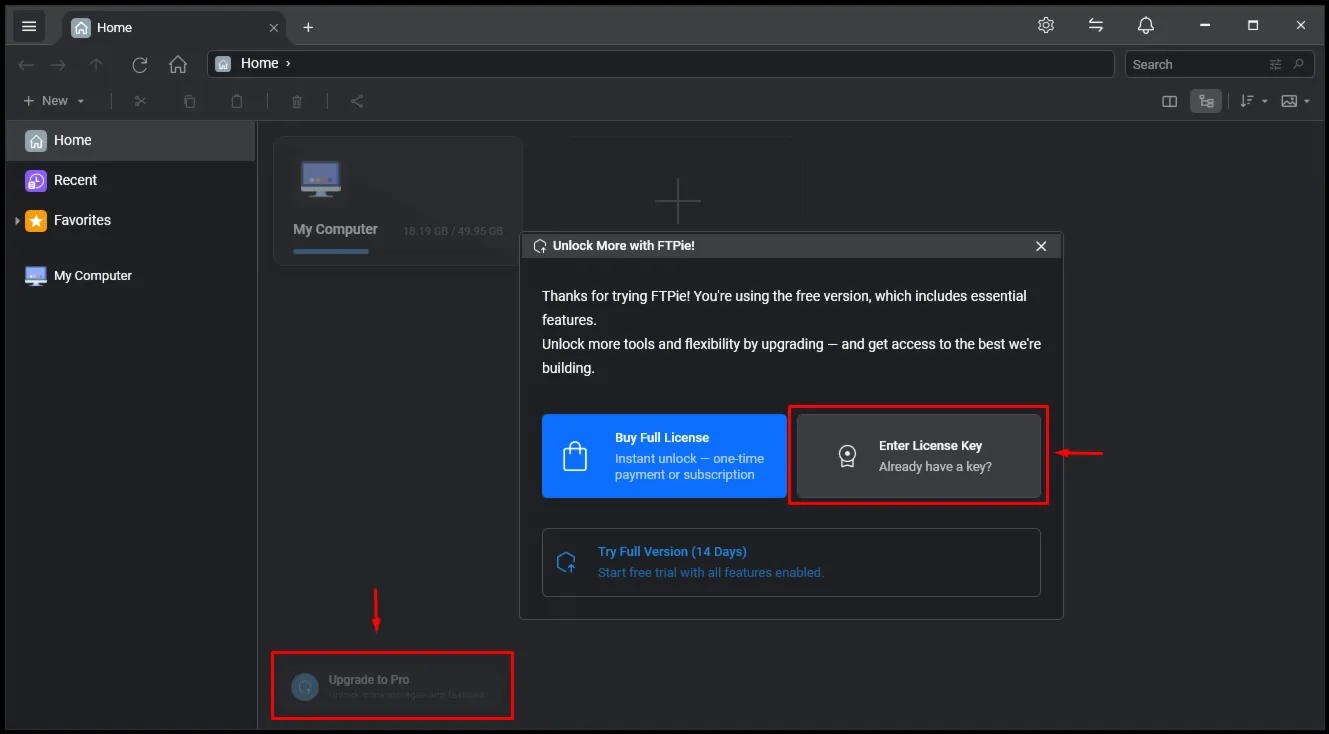Open the New item dropdown
Viewport: 1329px width, 734px height.
(x=54, y=101)
